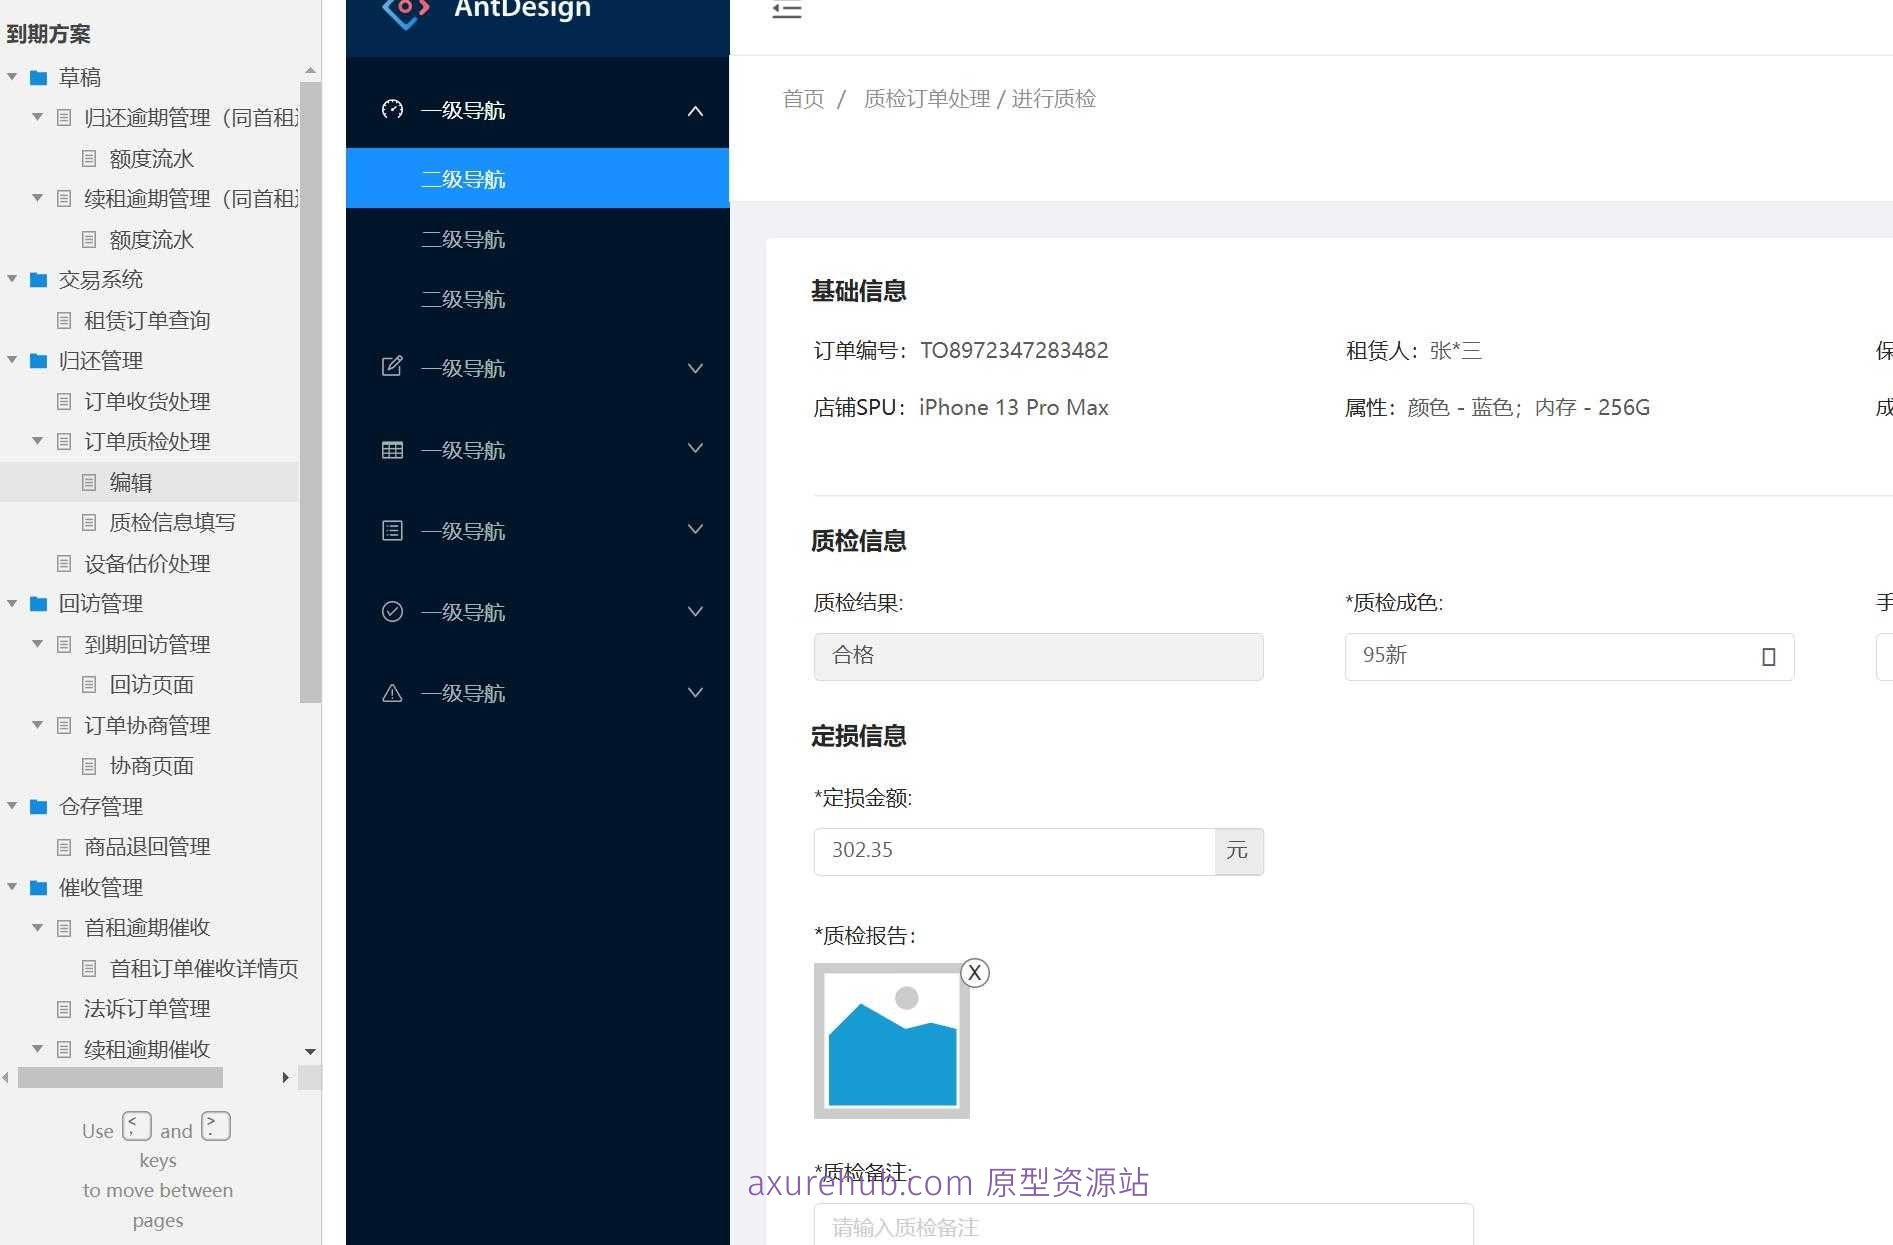
Task: Click the sidebar collapse hamburger icon
Action: [787, 10]
